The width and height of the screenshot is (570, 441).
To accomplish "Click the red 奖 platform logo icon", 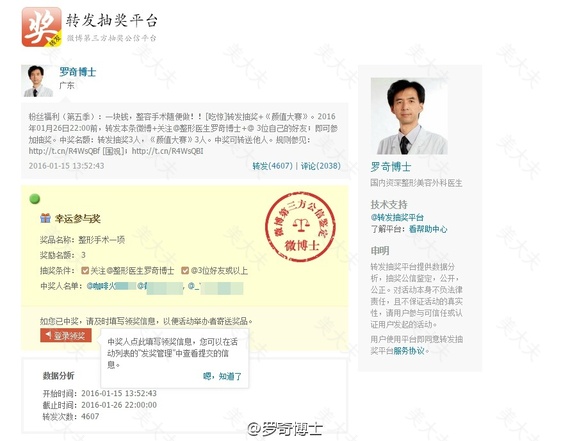I will point(41,27).
